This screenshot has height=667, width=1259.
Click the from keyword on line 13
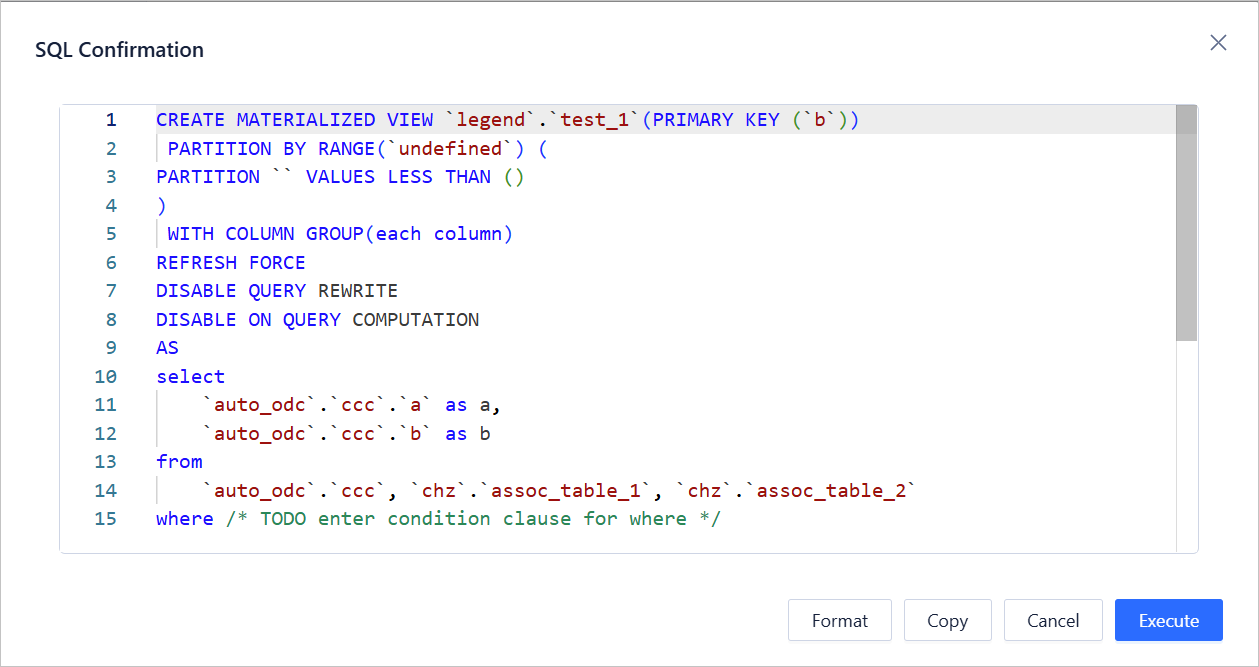click(179, 462)
